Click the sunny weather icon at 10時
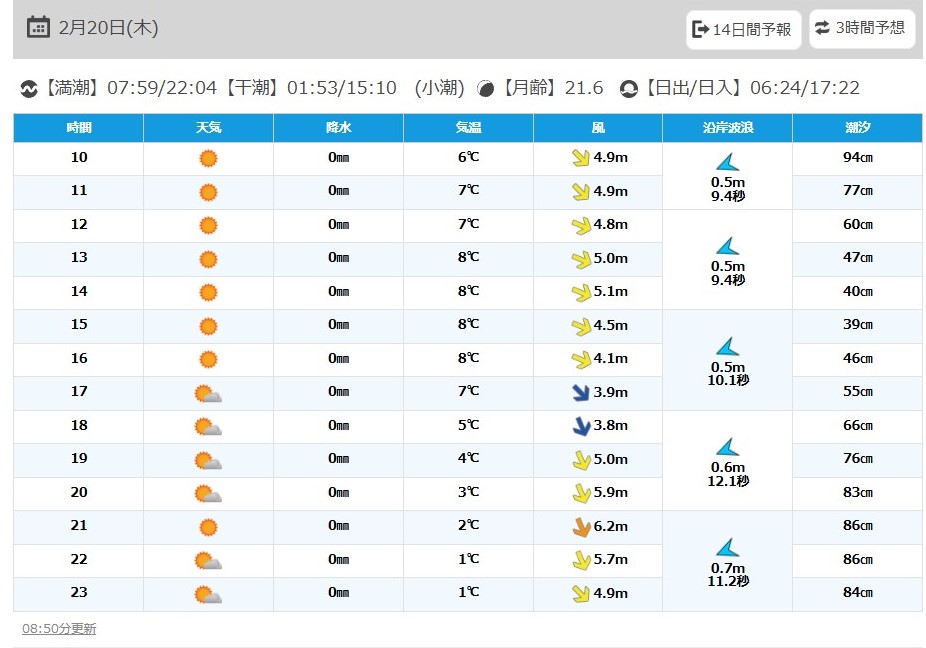Screen dimensions: 926x648 [x=208, y=158]
